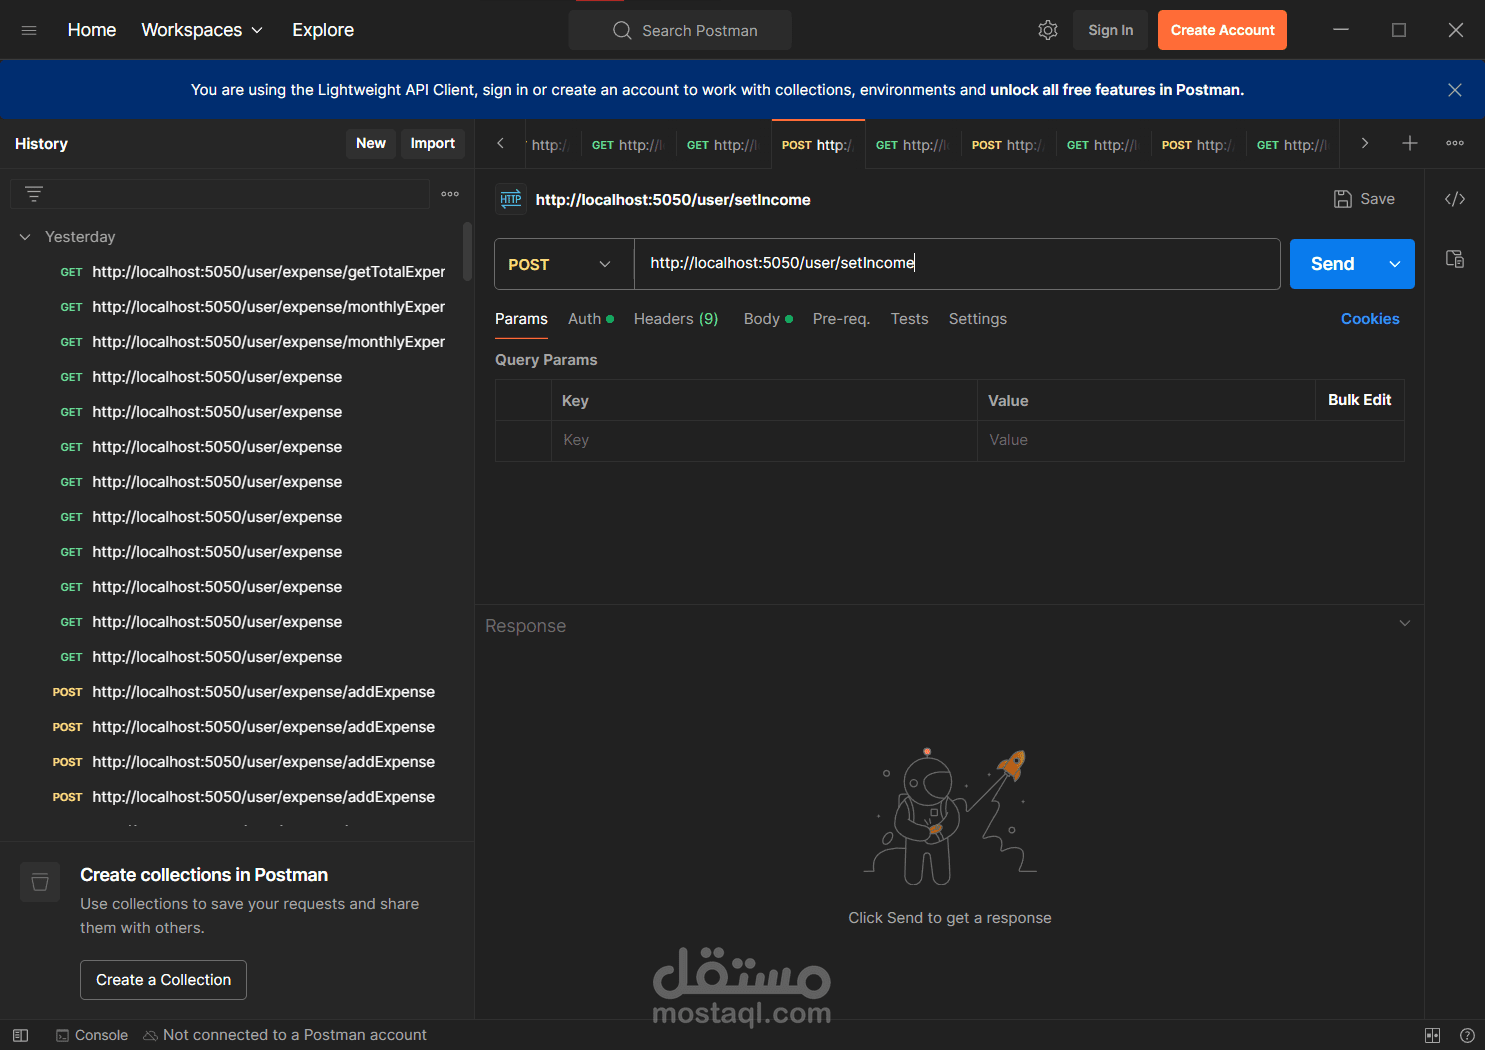
Task: Open the Workspaces dropdown
Action: pos(202,30)
